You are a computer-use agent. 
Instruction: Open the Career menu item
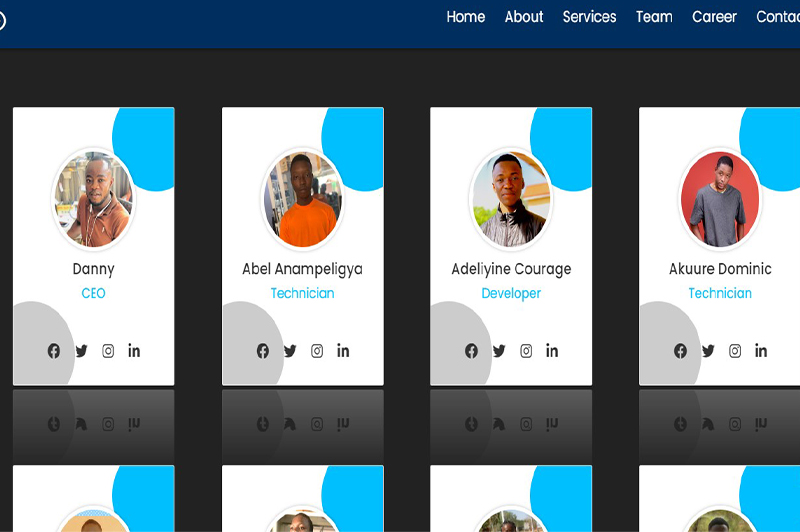[x=714, y=17]
